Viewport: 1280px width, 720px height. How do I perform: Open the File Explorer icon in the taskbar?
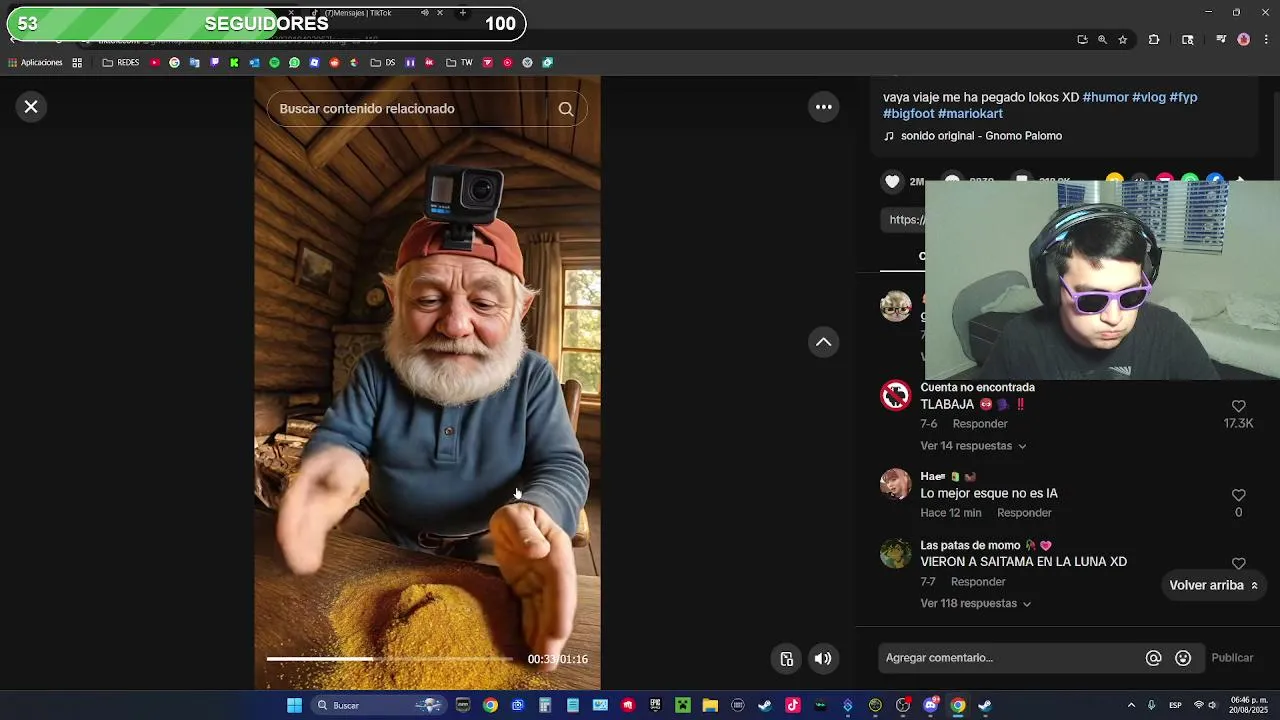(710, 706)
